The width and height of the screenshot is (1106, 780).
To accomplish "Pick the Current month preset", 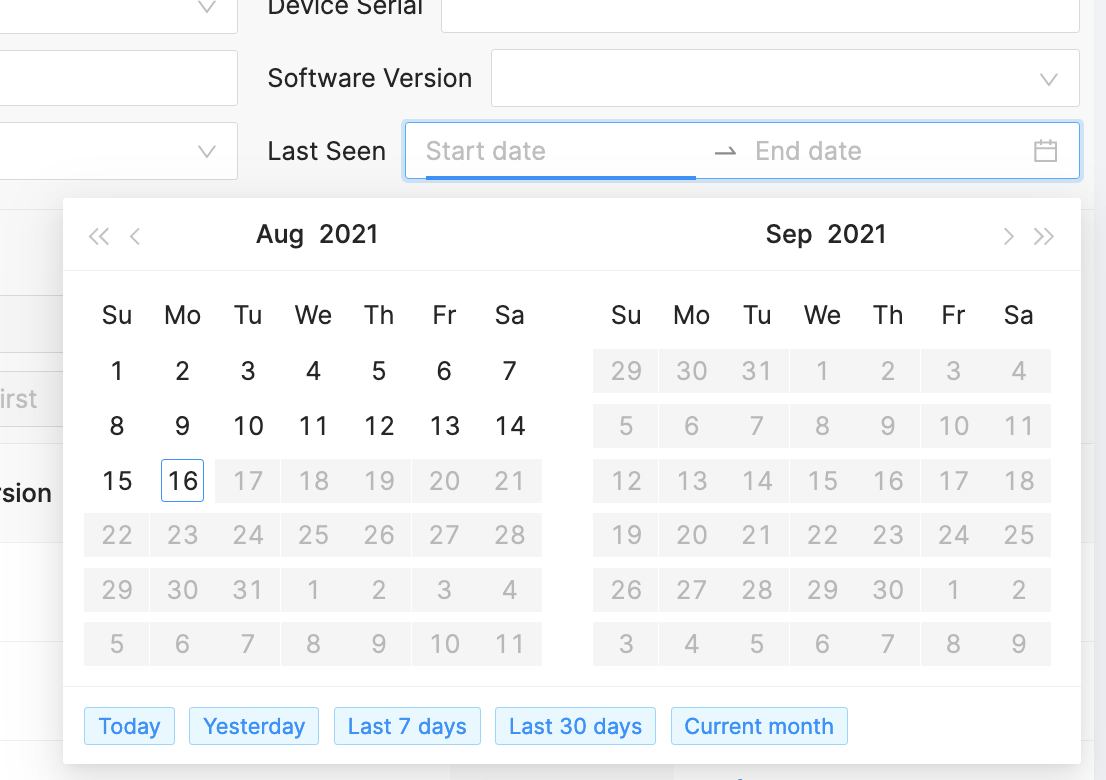I will [759, 726].
